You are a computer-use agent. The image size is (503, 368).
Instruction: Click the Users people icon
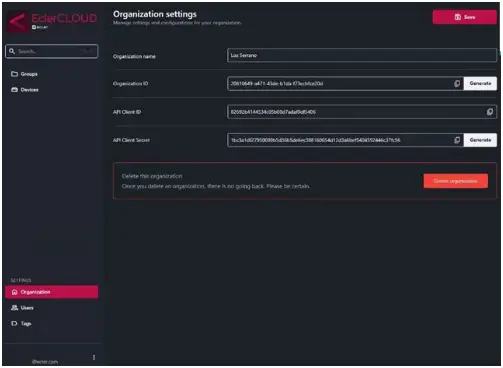tap(14, 308)
